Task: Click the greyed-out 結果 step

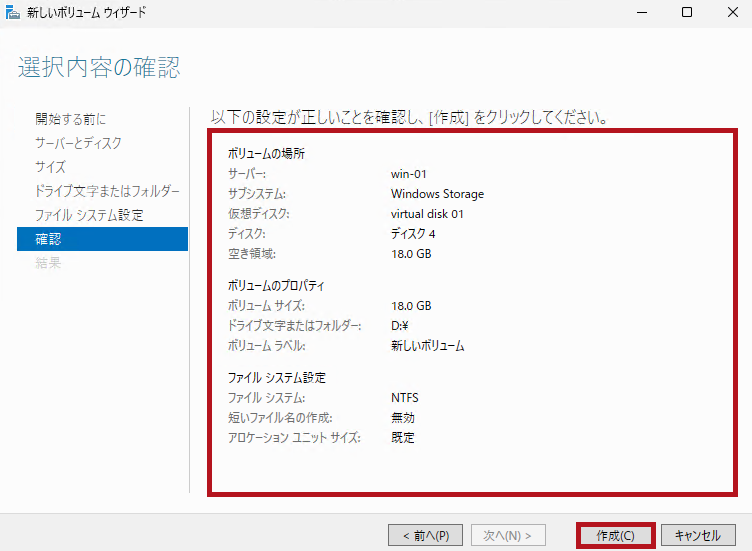Action: [x=48, y=263]
